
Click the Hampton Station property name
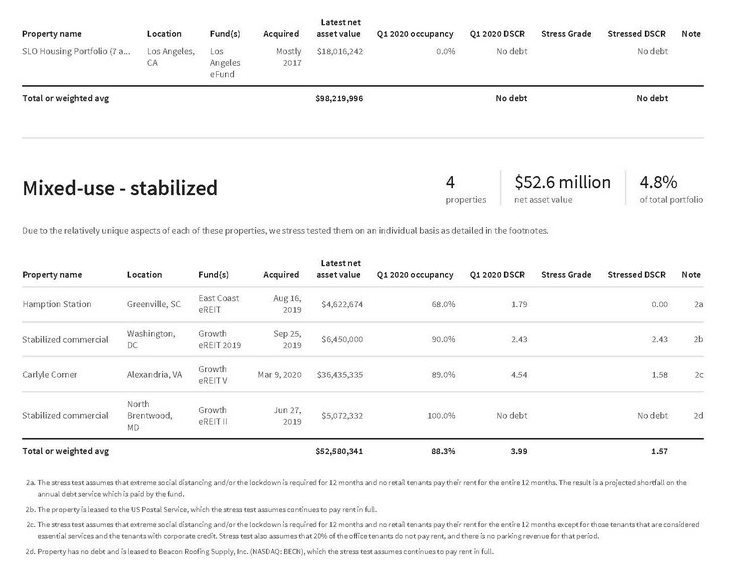56,304
